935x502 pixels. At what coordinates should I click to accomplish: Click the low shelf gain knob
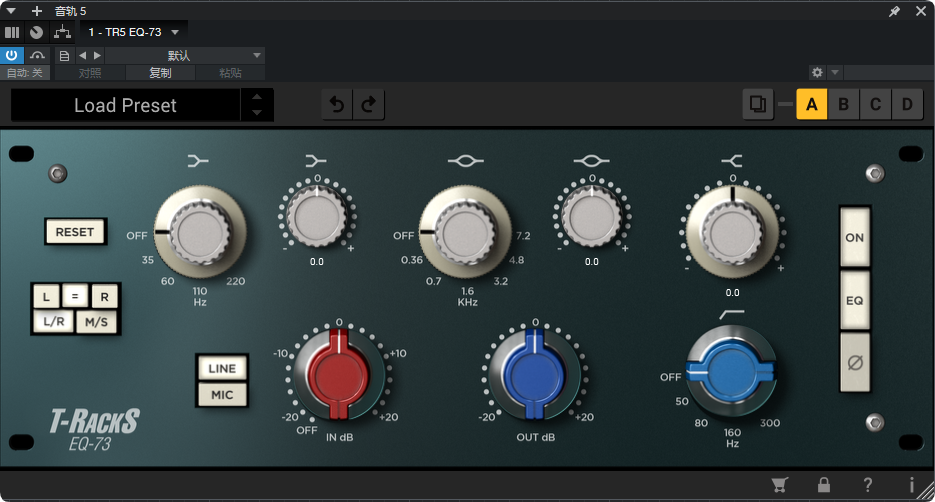317,216
